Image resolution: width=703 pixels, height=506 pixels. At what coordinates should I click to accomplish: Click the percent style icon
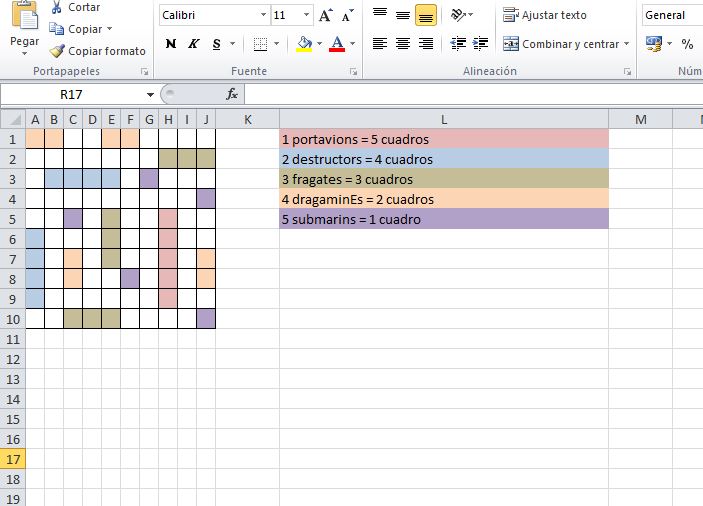tap(687, 44)
